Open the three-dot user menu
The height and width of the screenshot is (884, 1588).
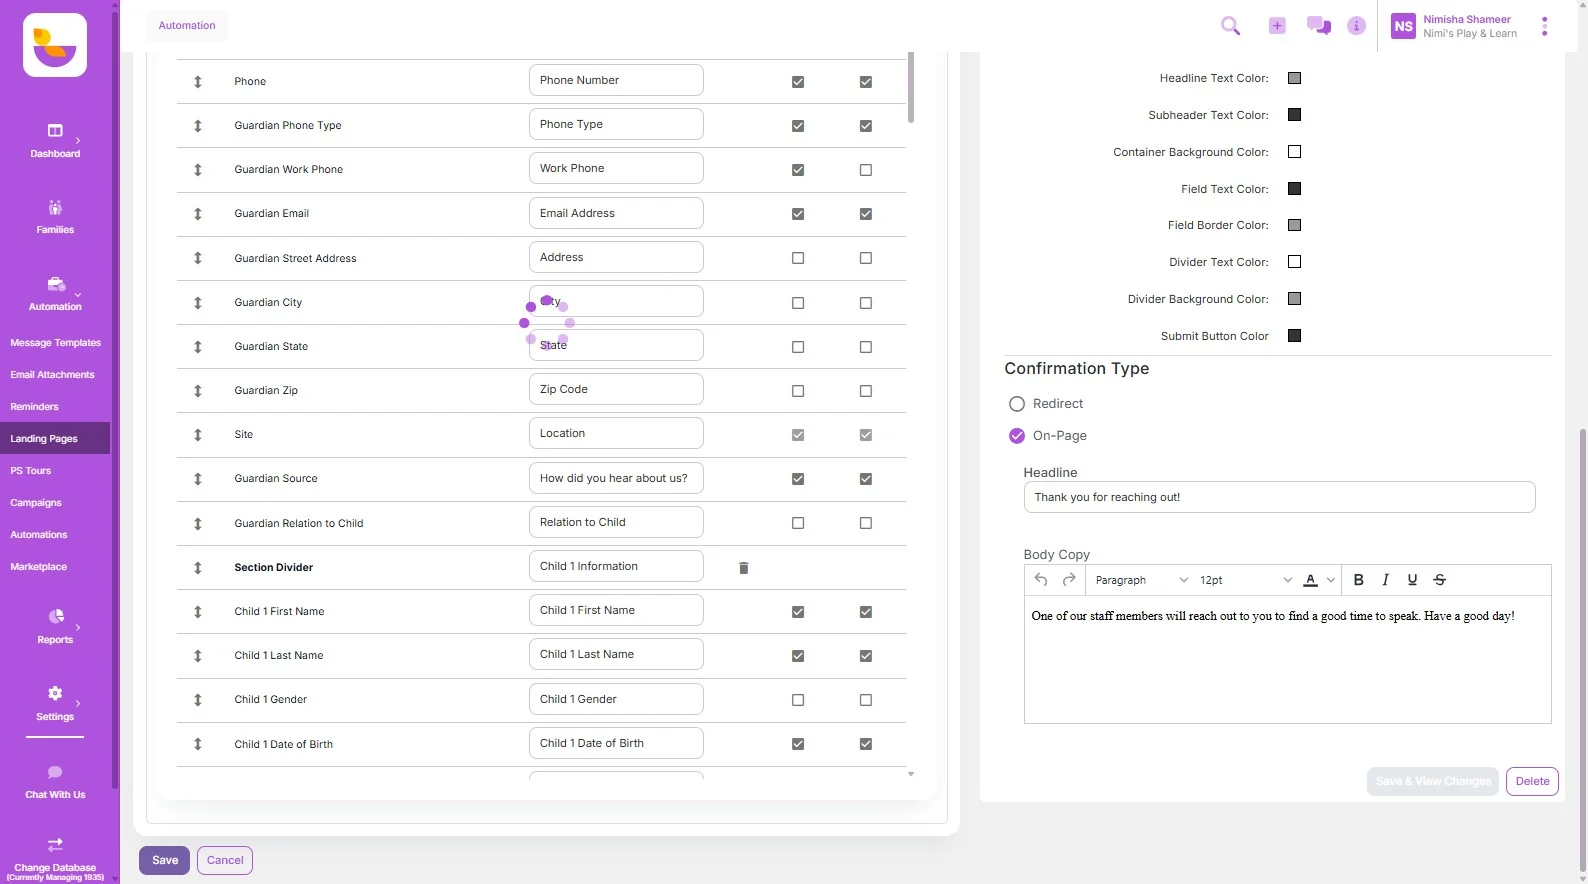1545,27
